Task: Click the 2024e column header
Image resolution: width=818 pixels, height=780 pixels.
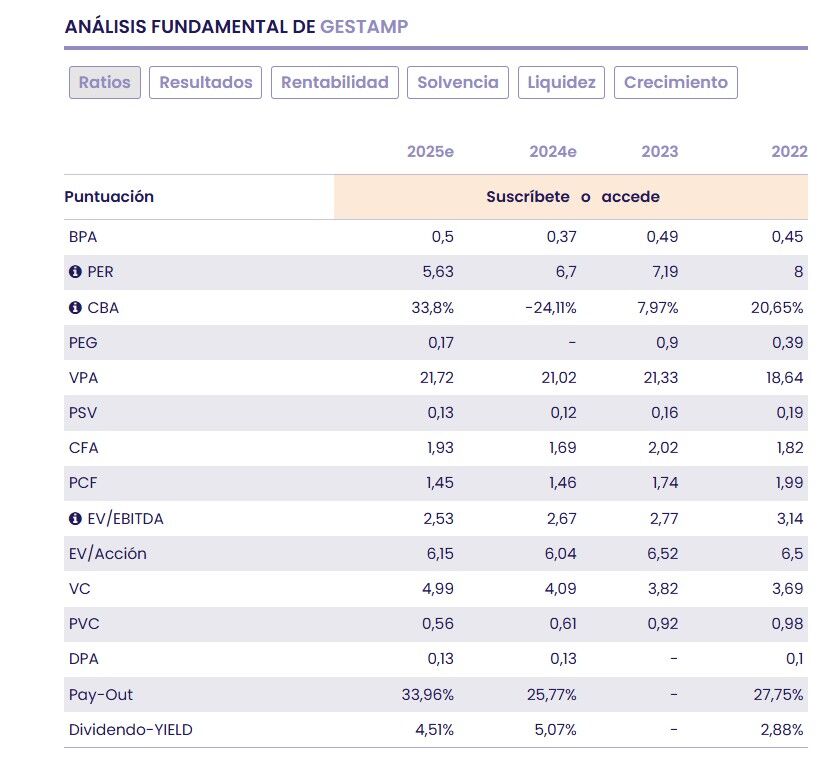Action: [553, 152]
